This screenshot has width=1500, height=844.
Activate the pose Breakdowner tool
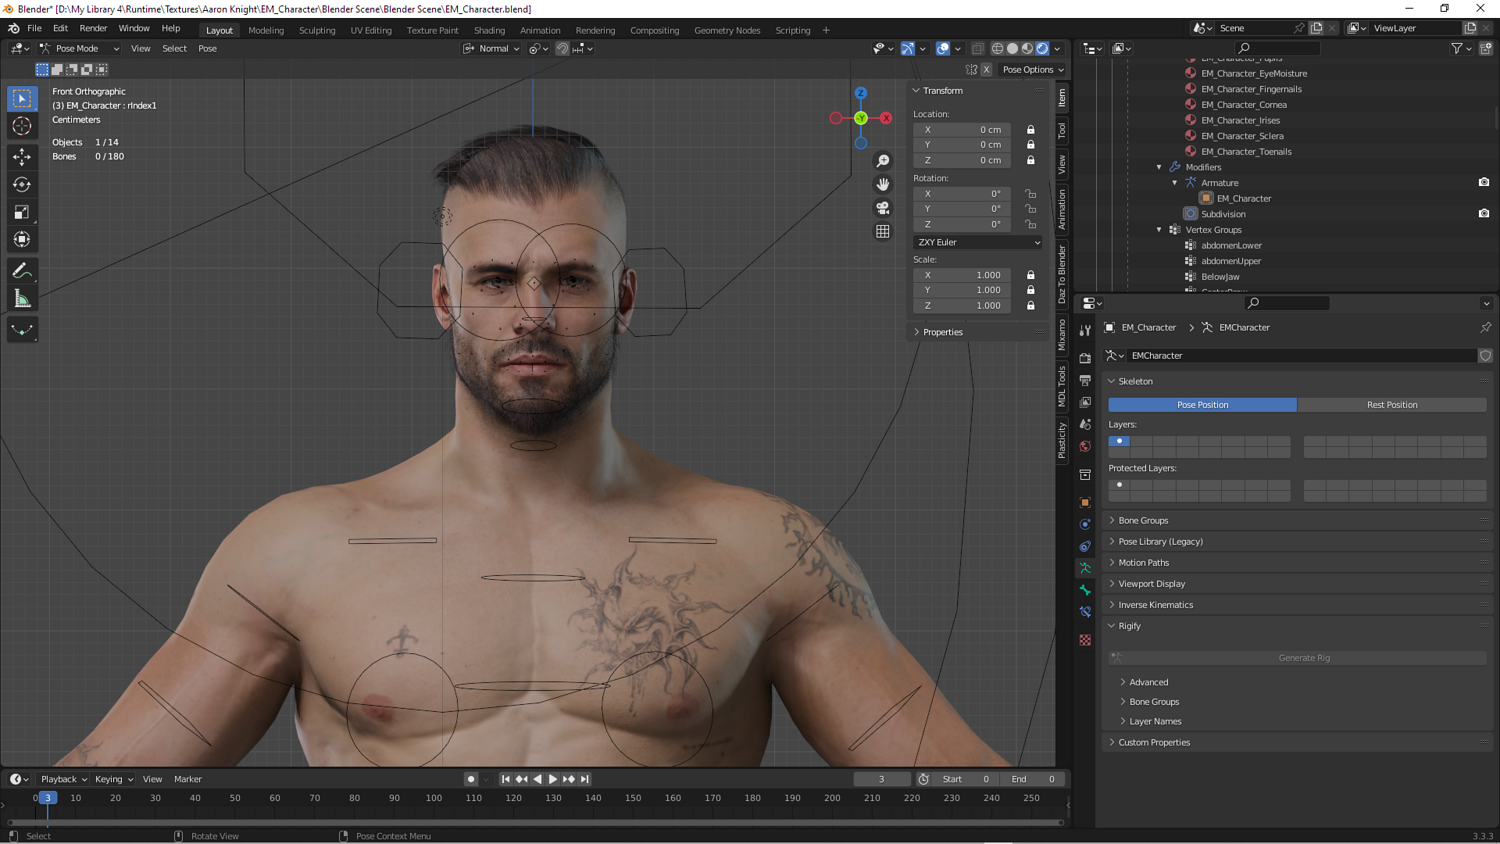click(22, 330)
